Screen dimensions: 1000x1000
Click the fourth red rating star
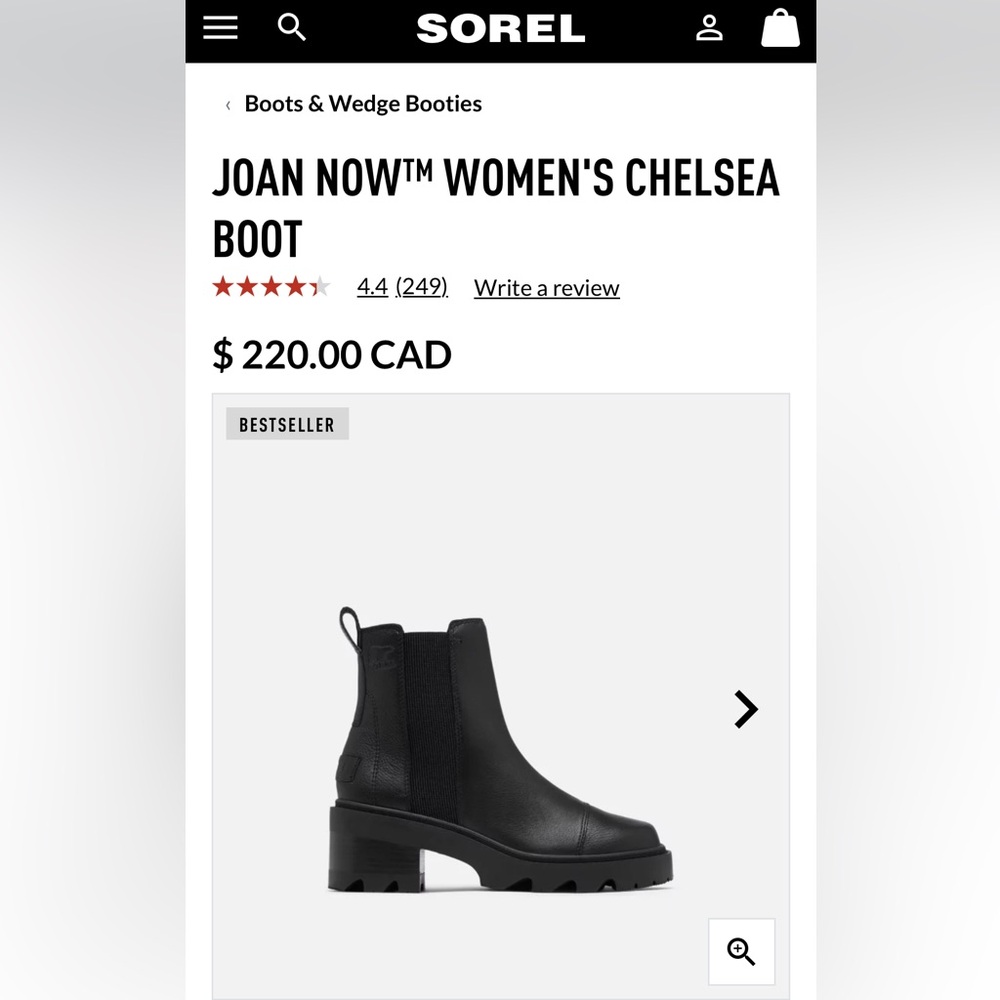click(x=294, y=287)
